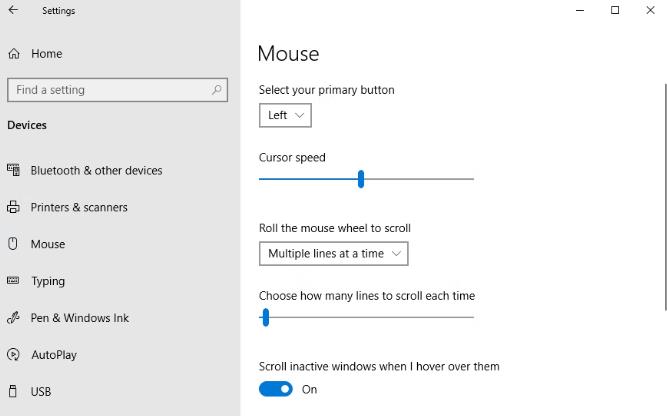Turn off Scroll inactive windows toggle
The width and height of the screenshot is (667, 416).
[276, 389]
